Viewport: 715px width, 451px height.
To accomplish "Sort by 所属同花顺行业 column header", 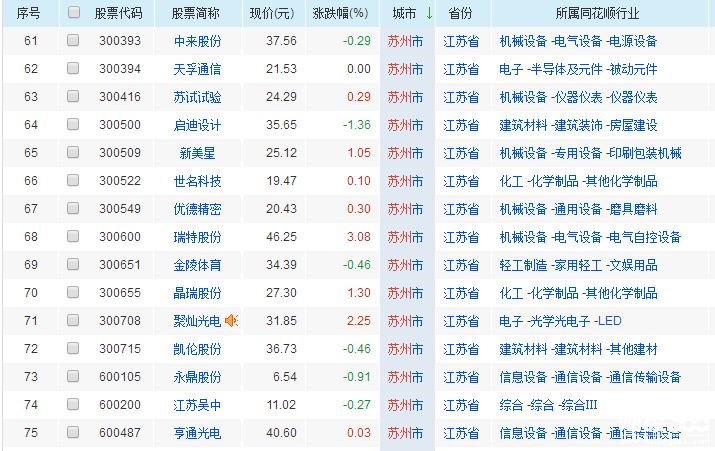I will point(597,14).
